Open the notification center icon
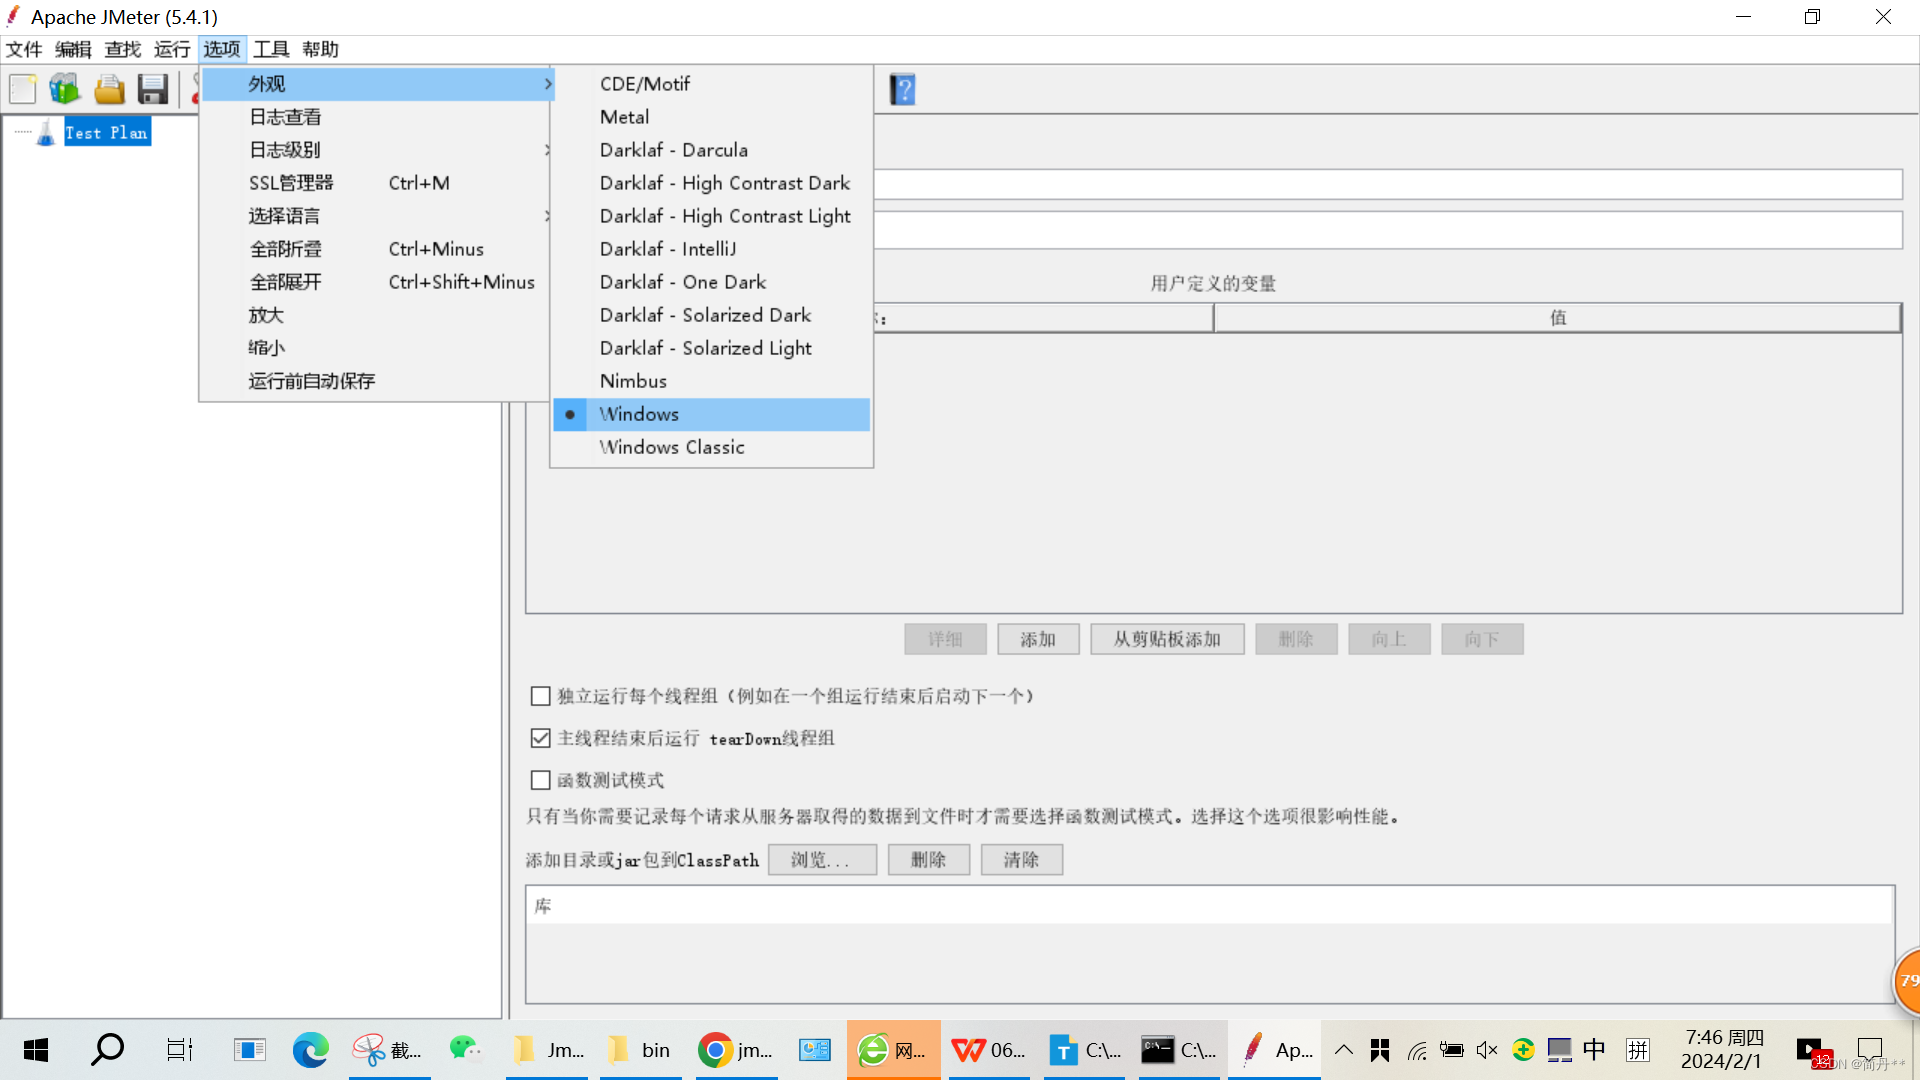This screenshot has width=1920, height=1080. pyautogui.click(x=1870, y=1050)
